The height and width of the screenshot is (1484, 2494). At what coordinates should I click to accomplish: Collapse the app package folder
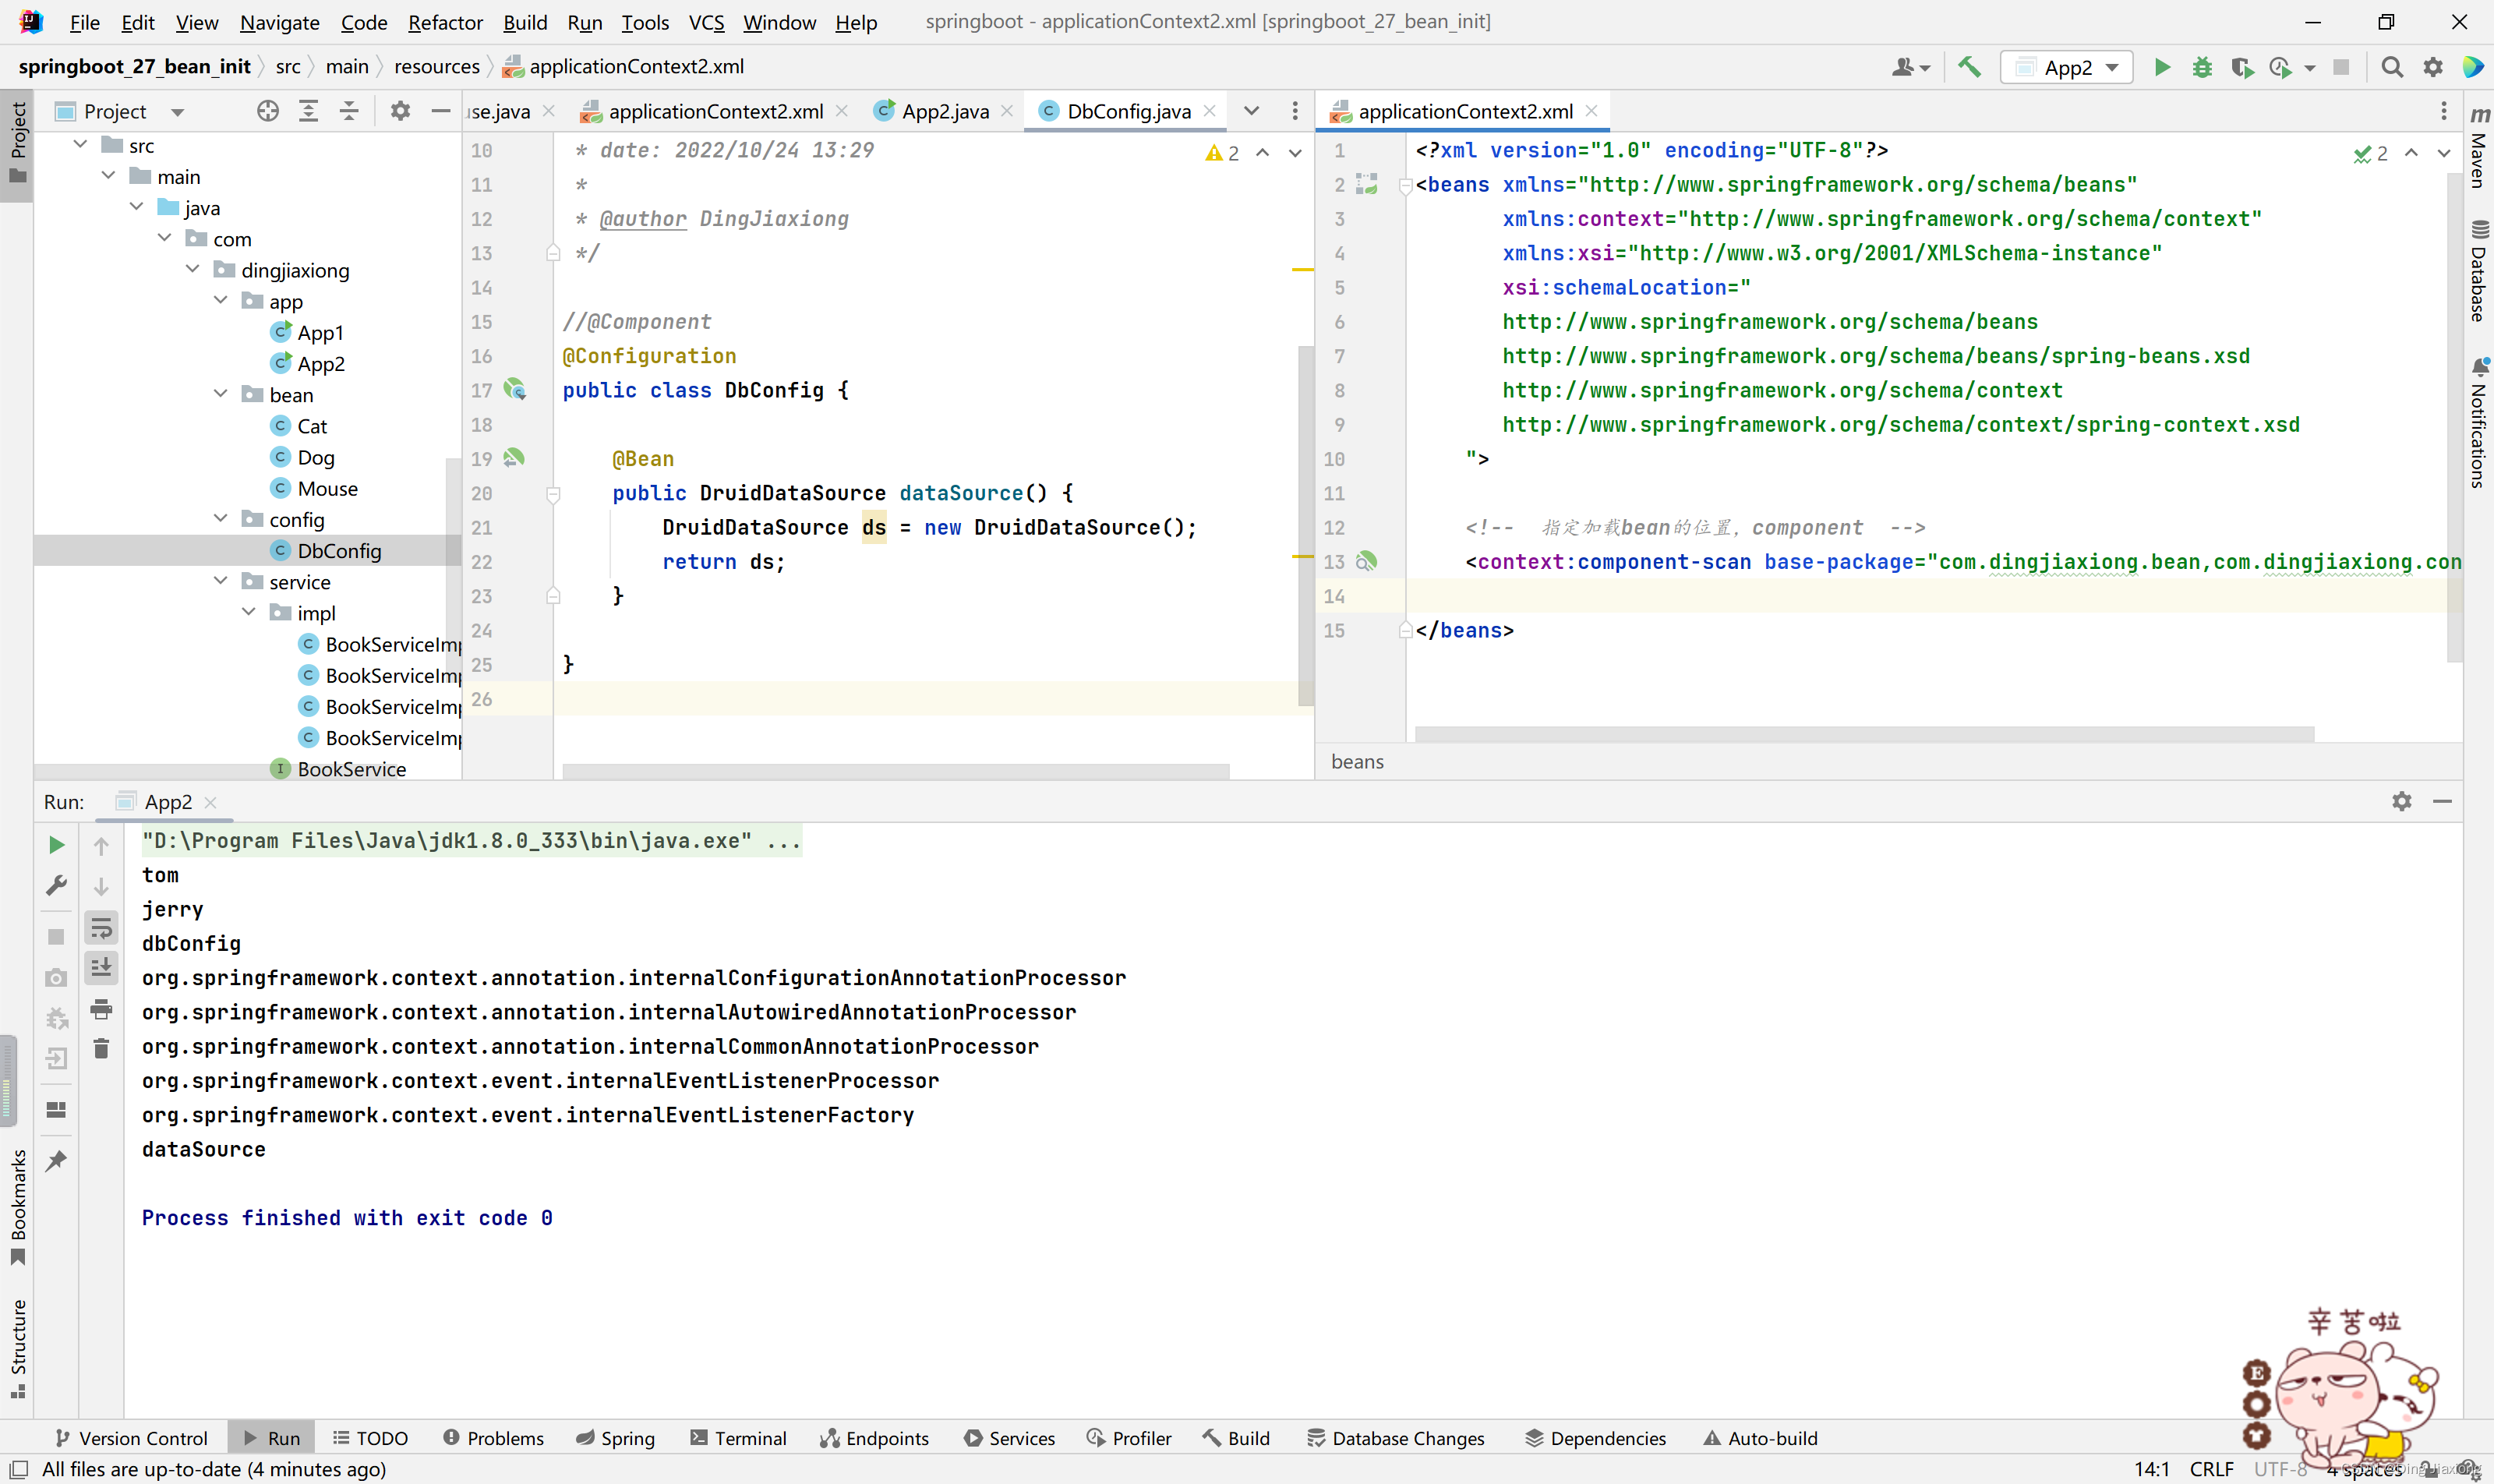click(x=221, y=300)
